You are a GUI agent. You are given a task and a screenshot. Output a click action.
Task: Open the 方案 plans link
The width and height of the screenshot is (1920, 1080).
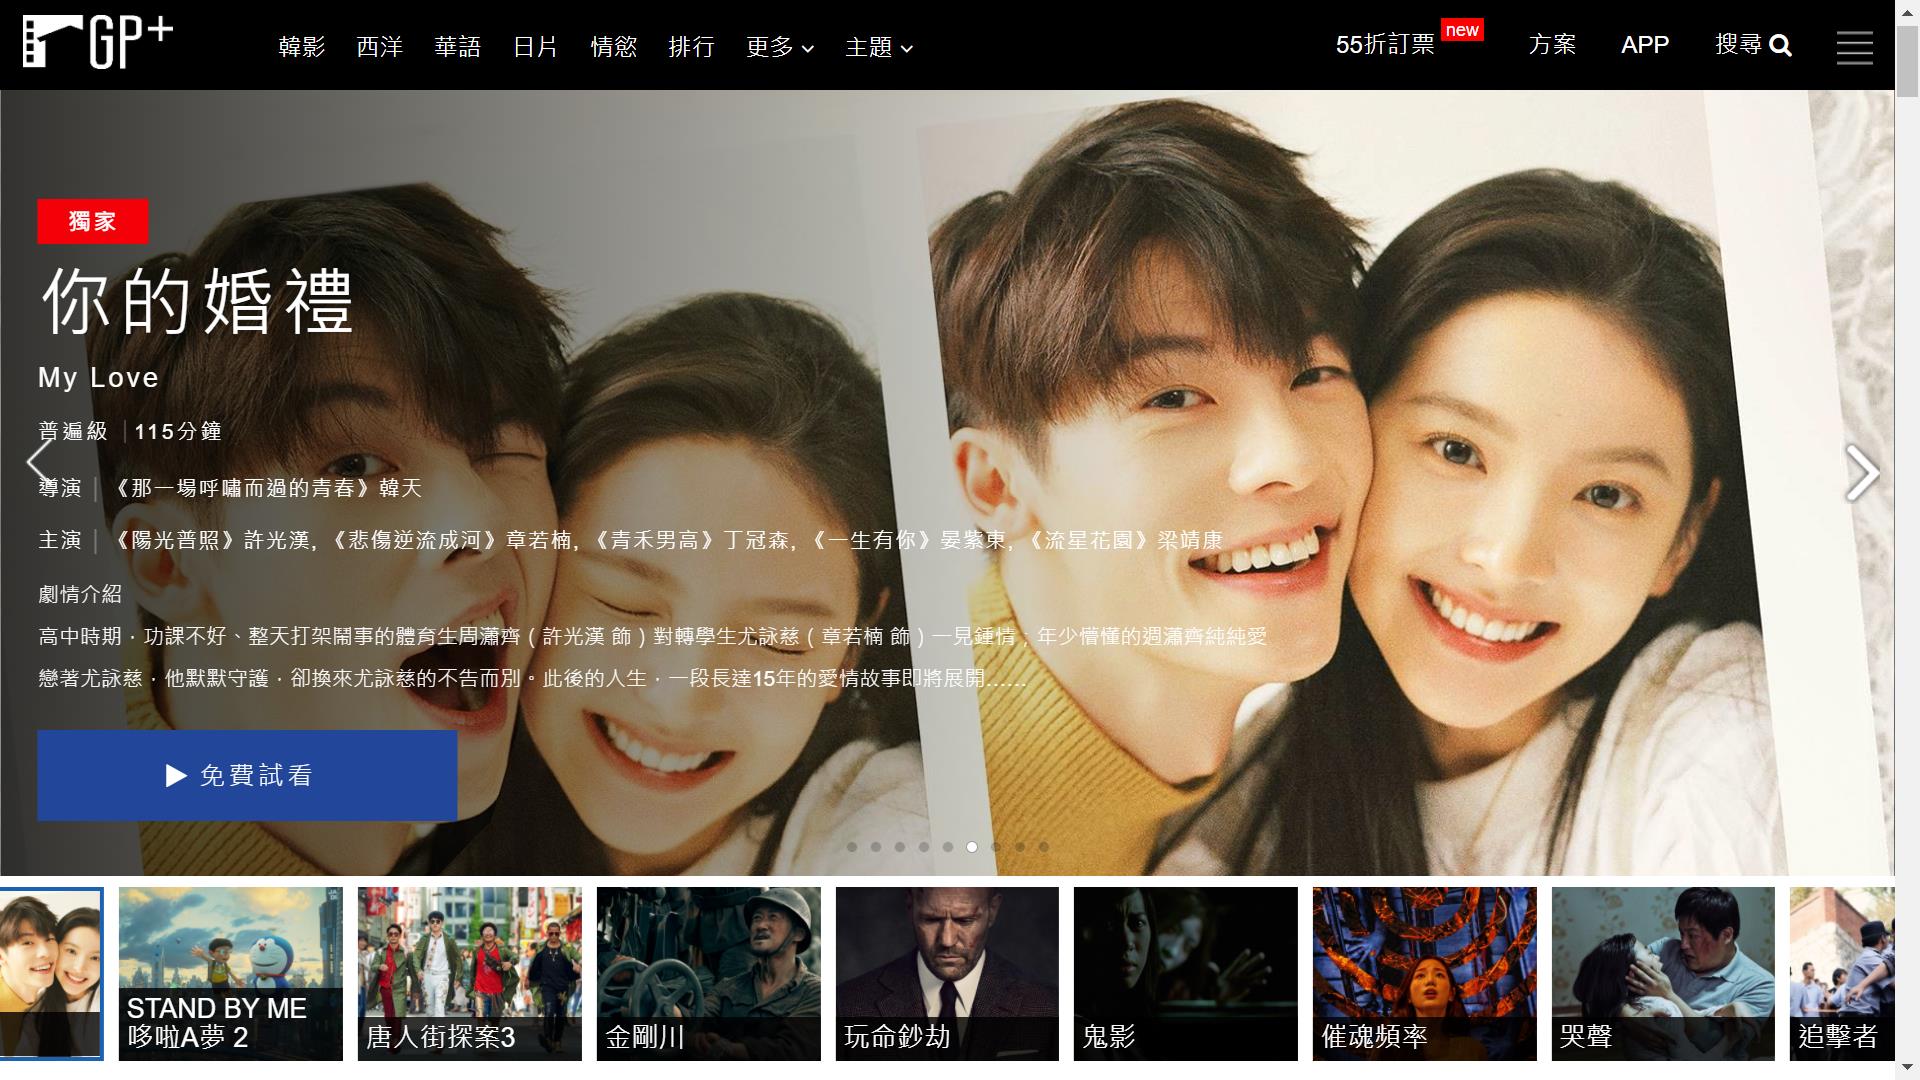(1551, 45)
